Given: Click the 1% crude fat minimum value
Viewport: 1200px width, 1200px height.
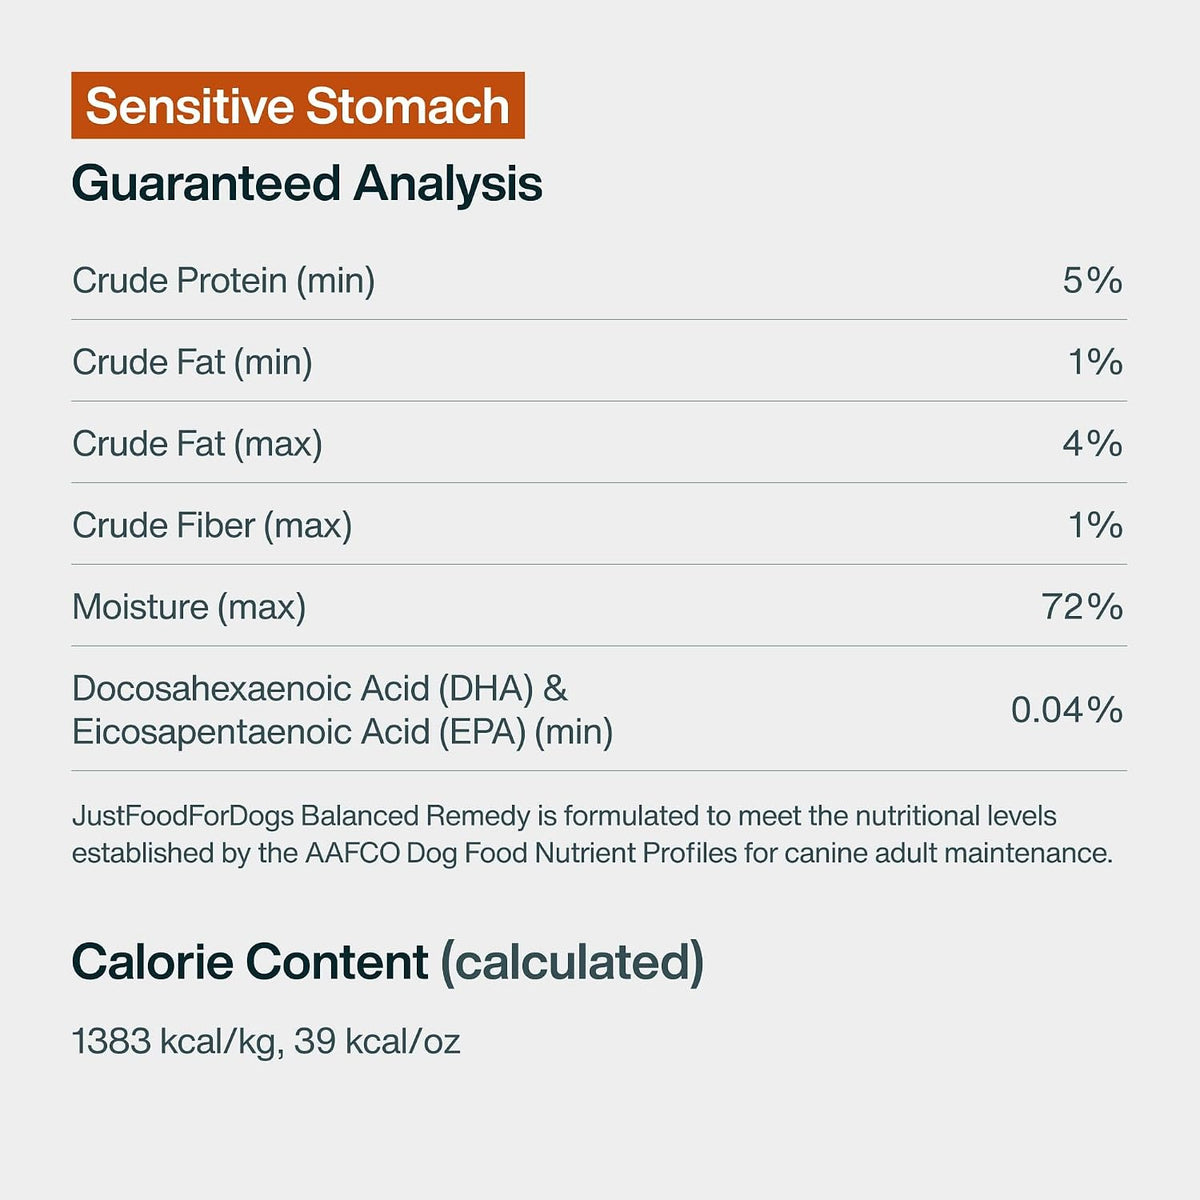Looking at the screenshot, I should [1096, 362].
